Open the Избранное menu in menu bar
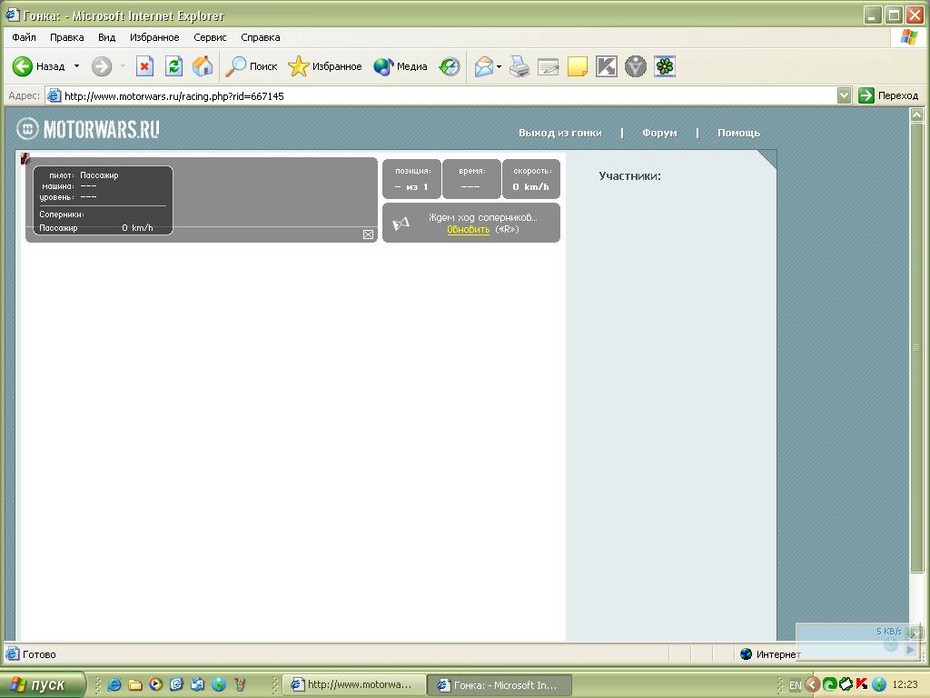 (x=154, y=37)
